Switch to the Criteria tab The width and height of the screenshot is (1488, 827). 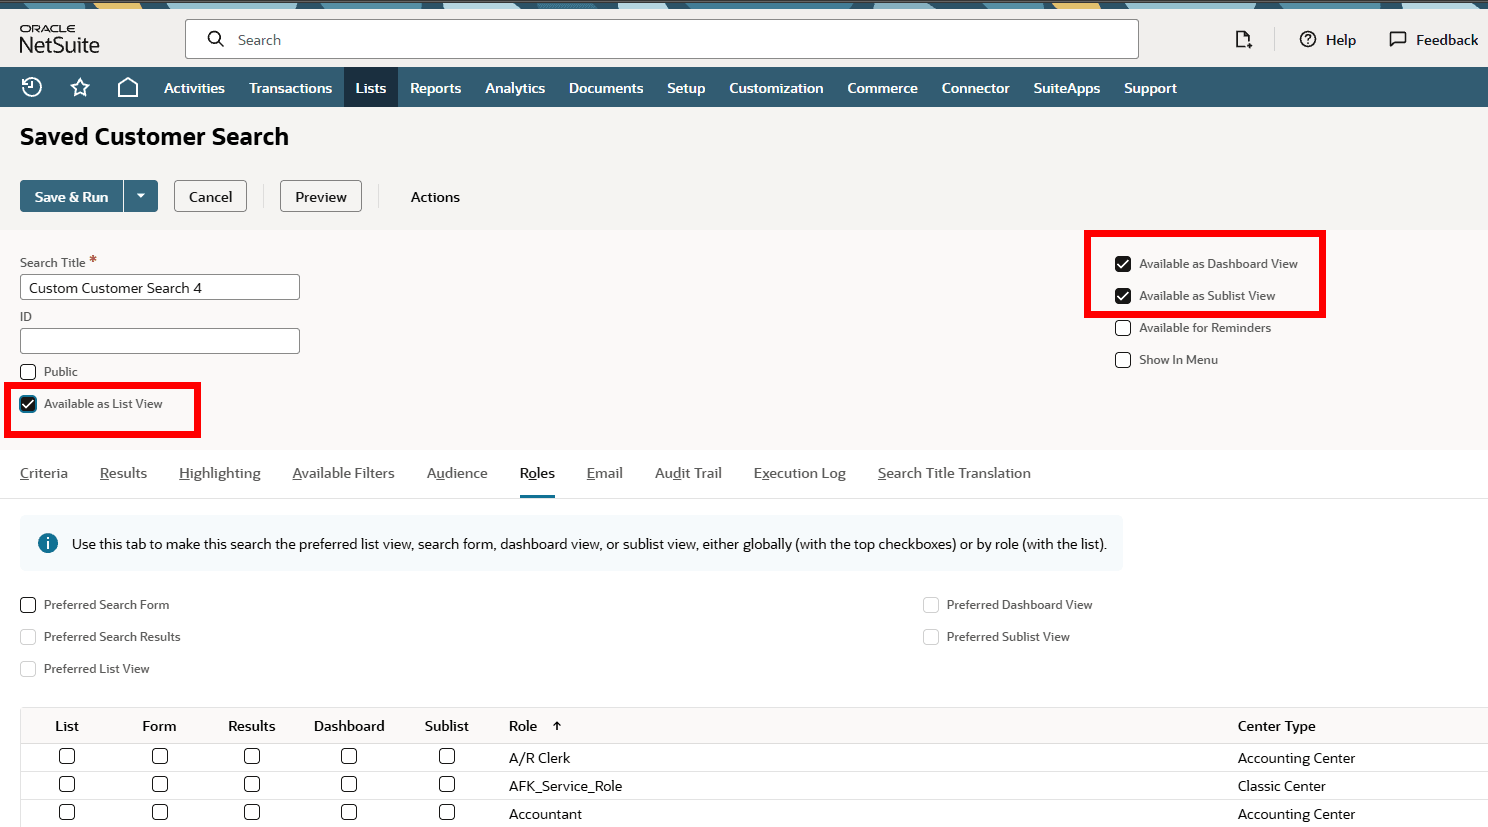pyautogui.click(x=44, y=473)
